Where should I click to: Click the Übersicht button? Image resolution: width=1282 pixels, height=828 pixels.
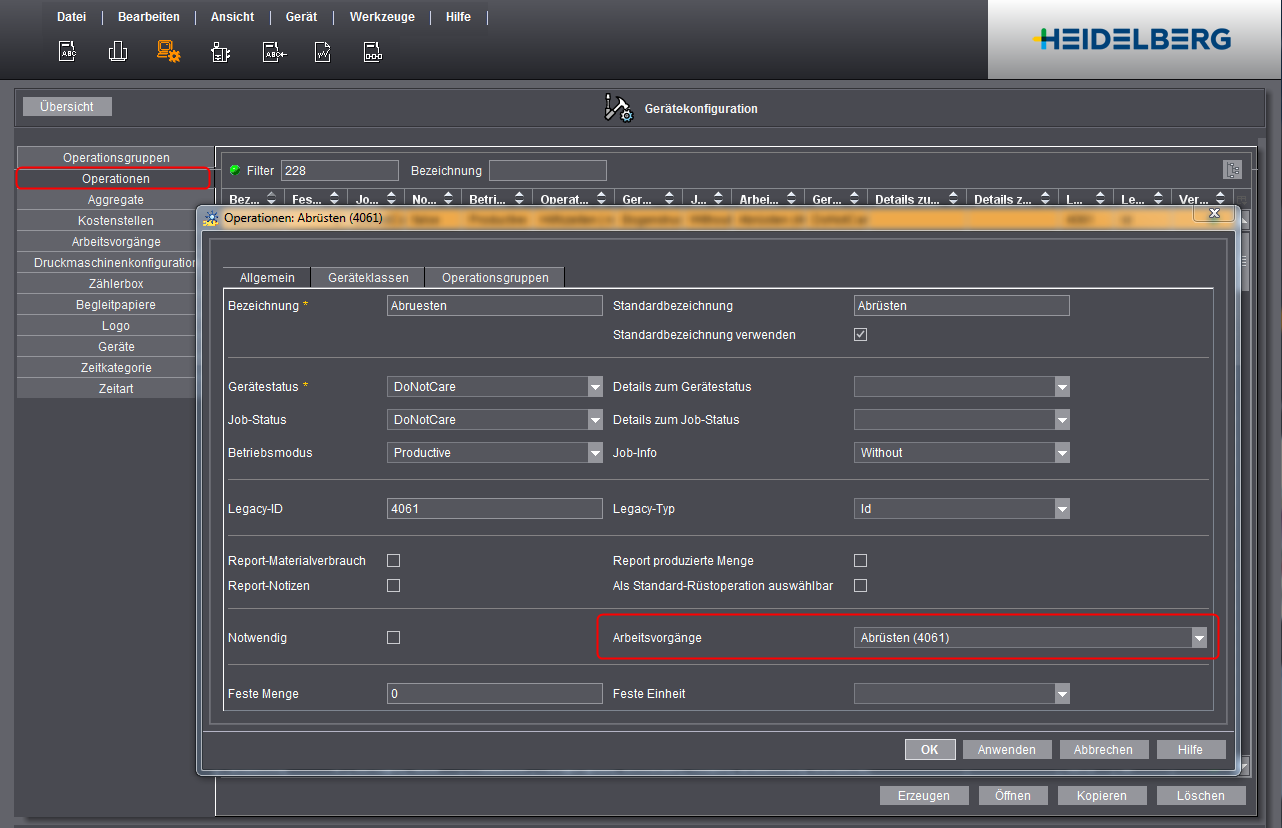pyautogui.click(x=67, y=106)
